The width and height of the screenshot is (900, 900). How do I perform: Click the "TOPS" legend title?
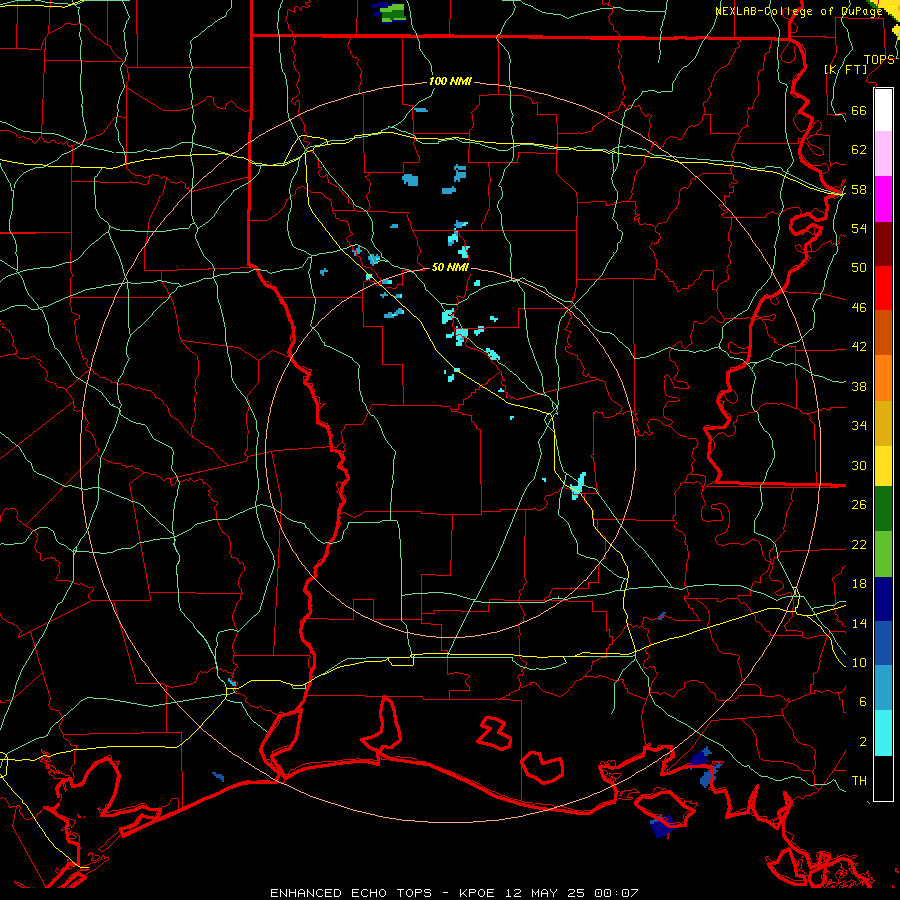coord(879,59)
